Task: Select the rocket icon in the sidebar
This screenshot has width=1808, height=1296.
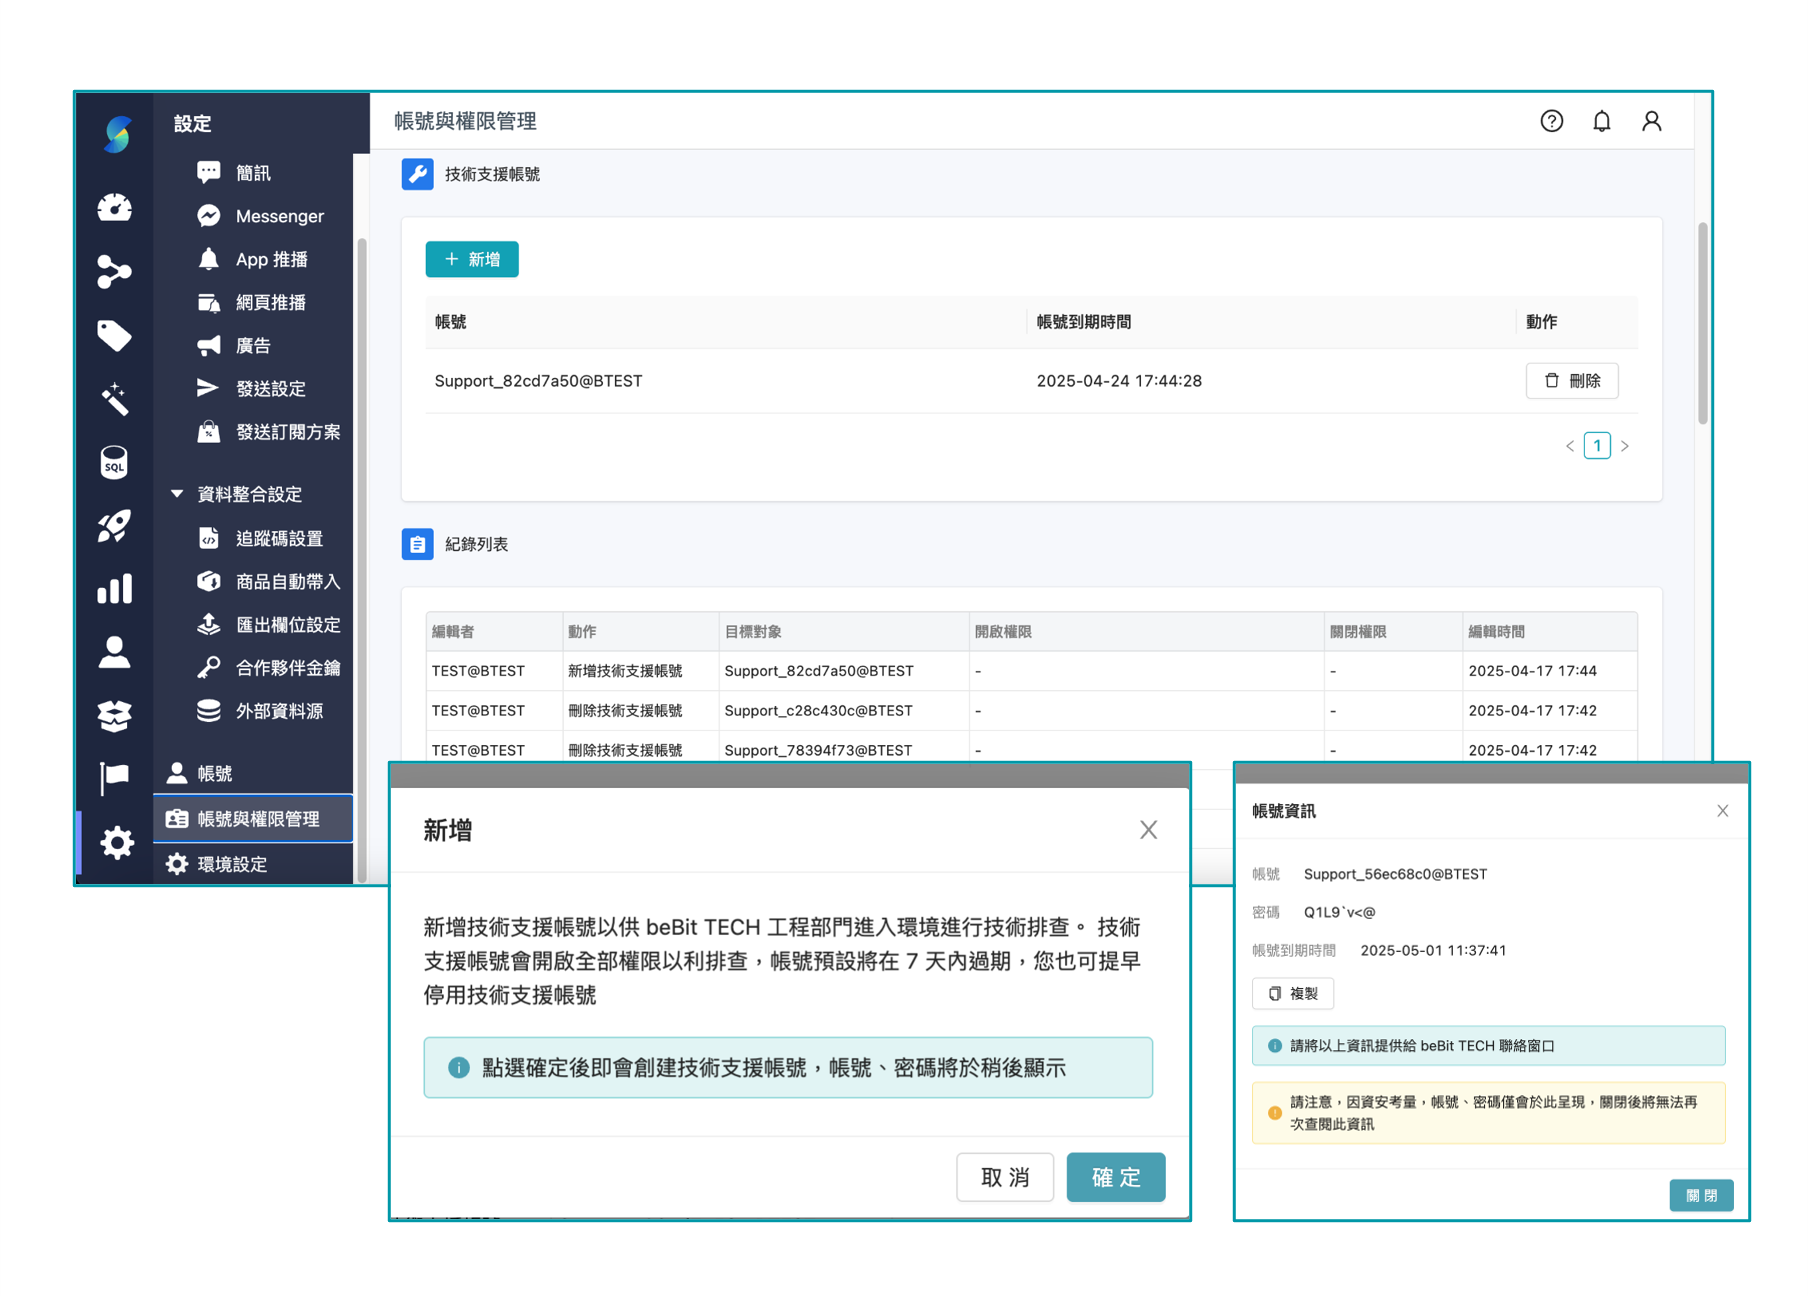Action: pos(116,527)
